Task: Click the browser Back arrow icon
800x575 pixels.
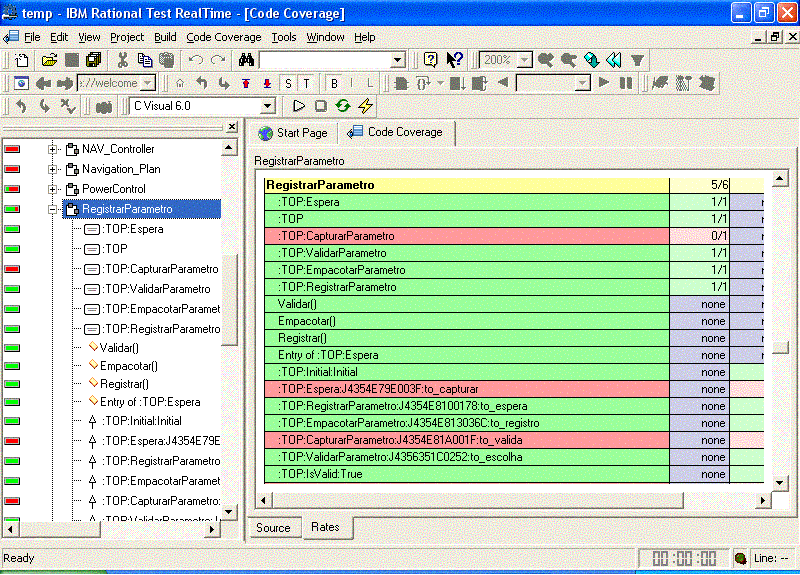Action: (43, 83)
